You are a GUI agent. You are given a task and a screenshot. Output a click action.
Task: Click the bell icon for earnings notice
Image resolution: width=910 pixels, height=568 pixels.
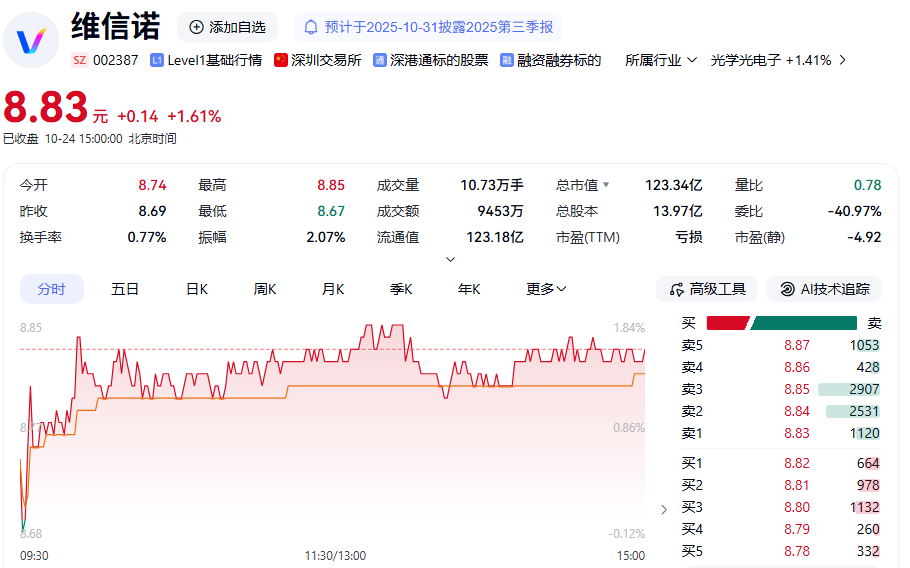click(x=311, y=27)
